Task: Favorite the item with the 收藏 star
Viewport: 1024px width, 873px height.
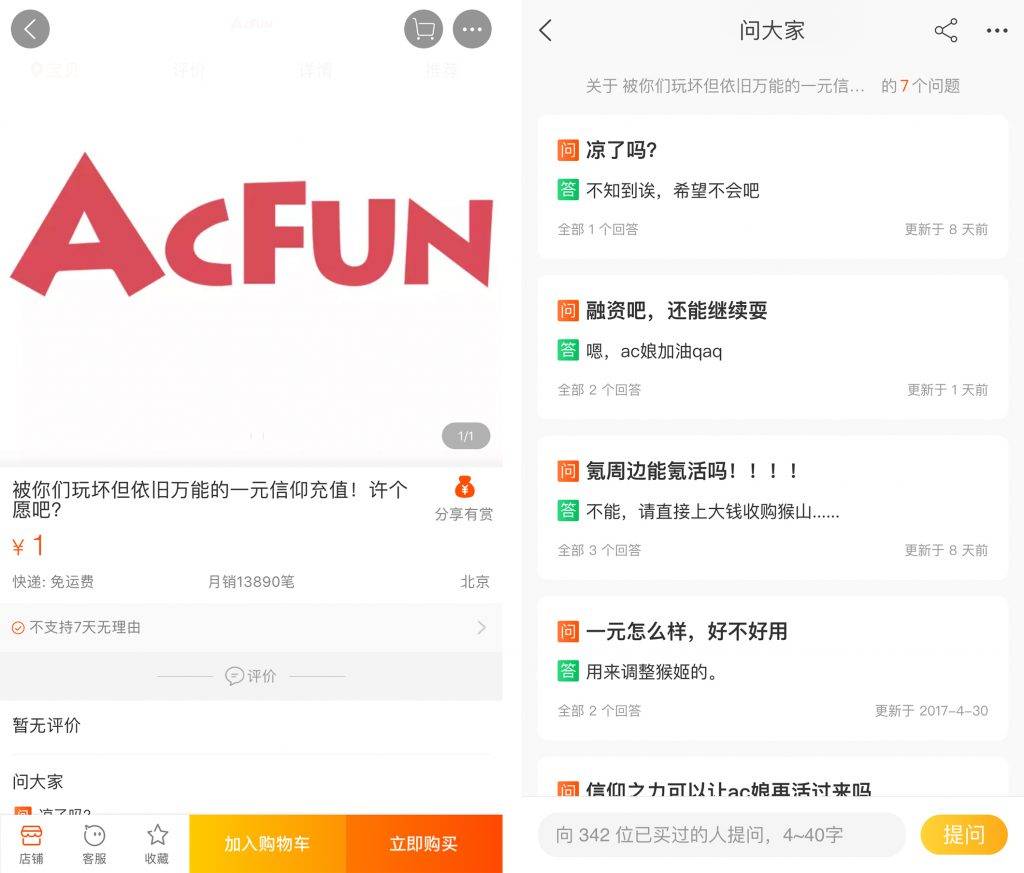Action: [x=156, y=842]
